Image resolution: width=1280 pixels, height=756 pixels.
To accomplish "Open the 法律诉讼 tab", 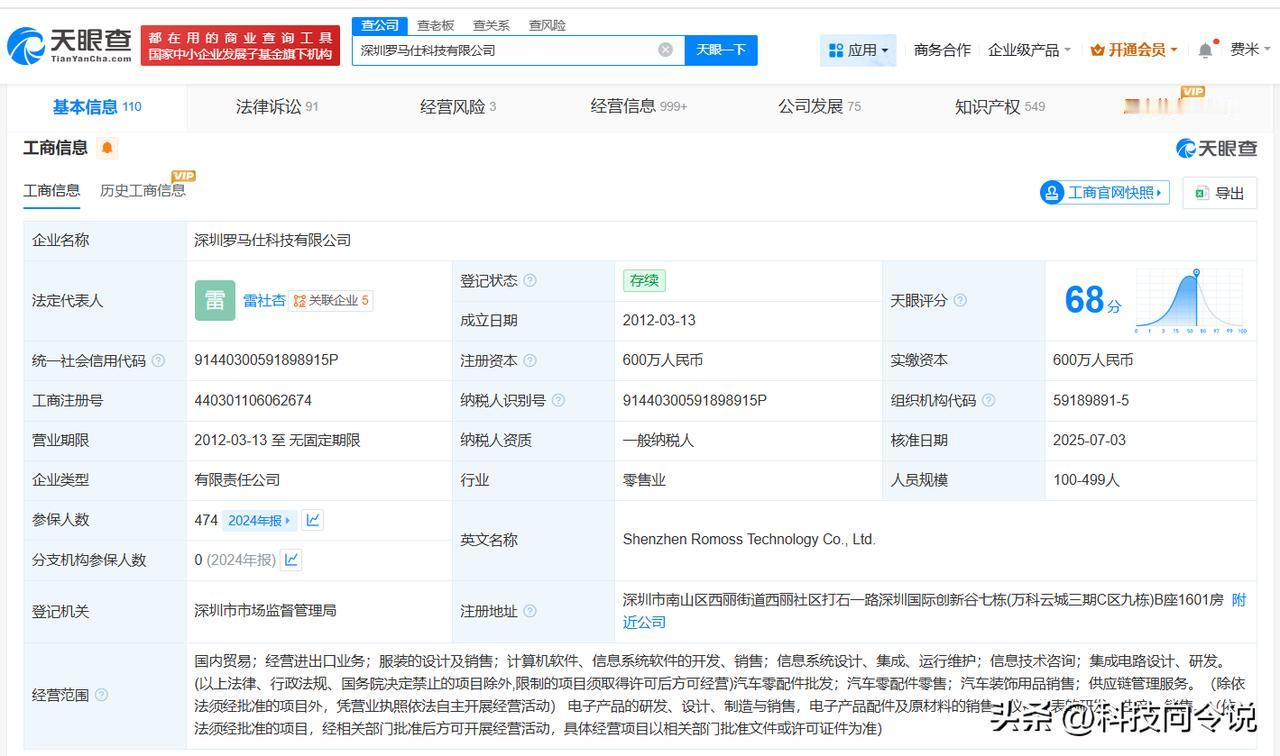I will (277, 107).
